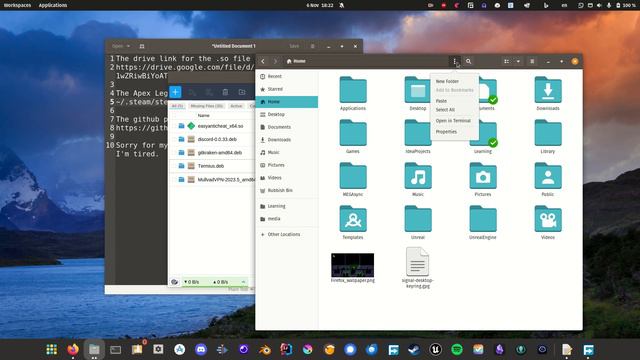Switch to the Missing Files tab
The height and width of the screenshot is (360, 640).
point(207,106)
